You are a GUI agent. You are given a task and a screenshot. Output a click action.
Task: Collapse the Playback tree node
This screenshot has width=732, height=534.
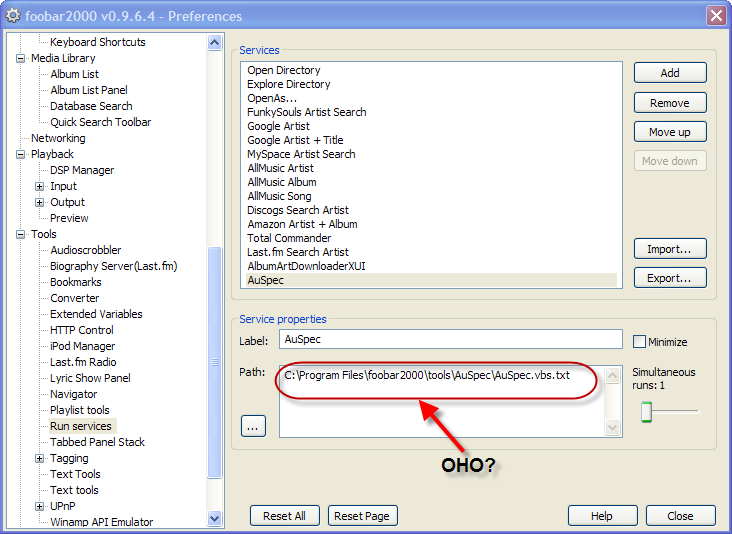[21, 155]
